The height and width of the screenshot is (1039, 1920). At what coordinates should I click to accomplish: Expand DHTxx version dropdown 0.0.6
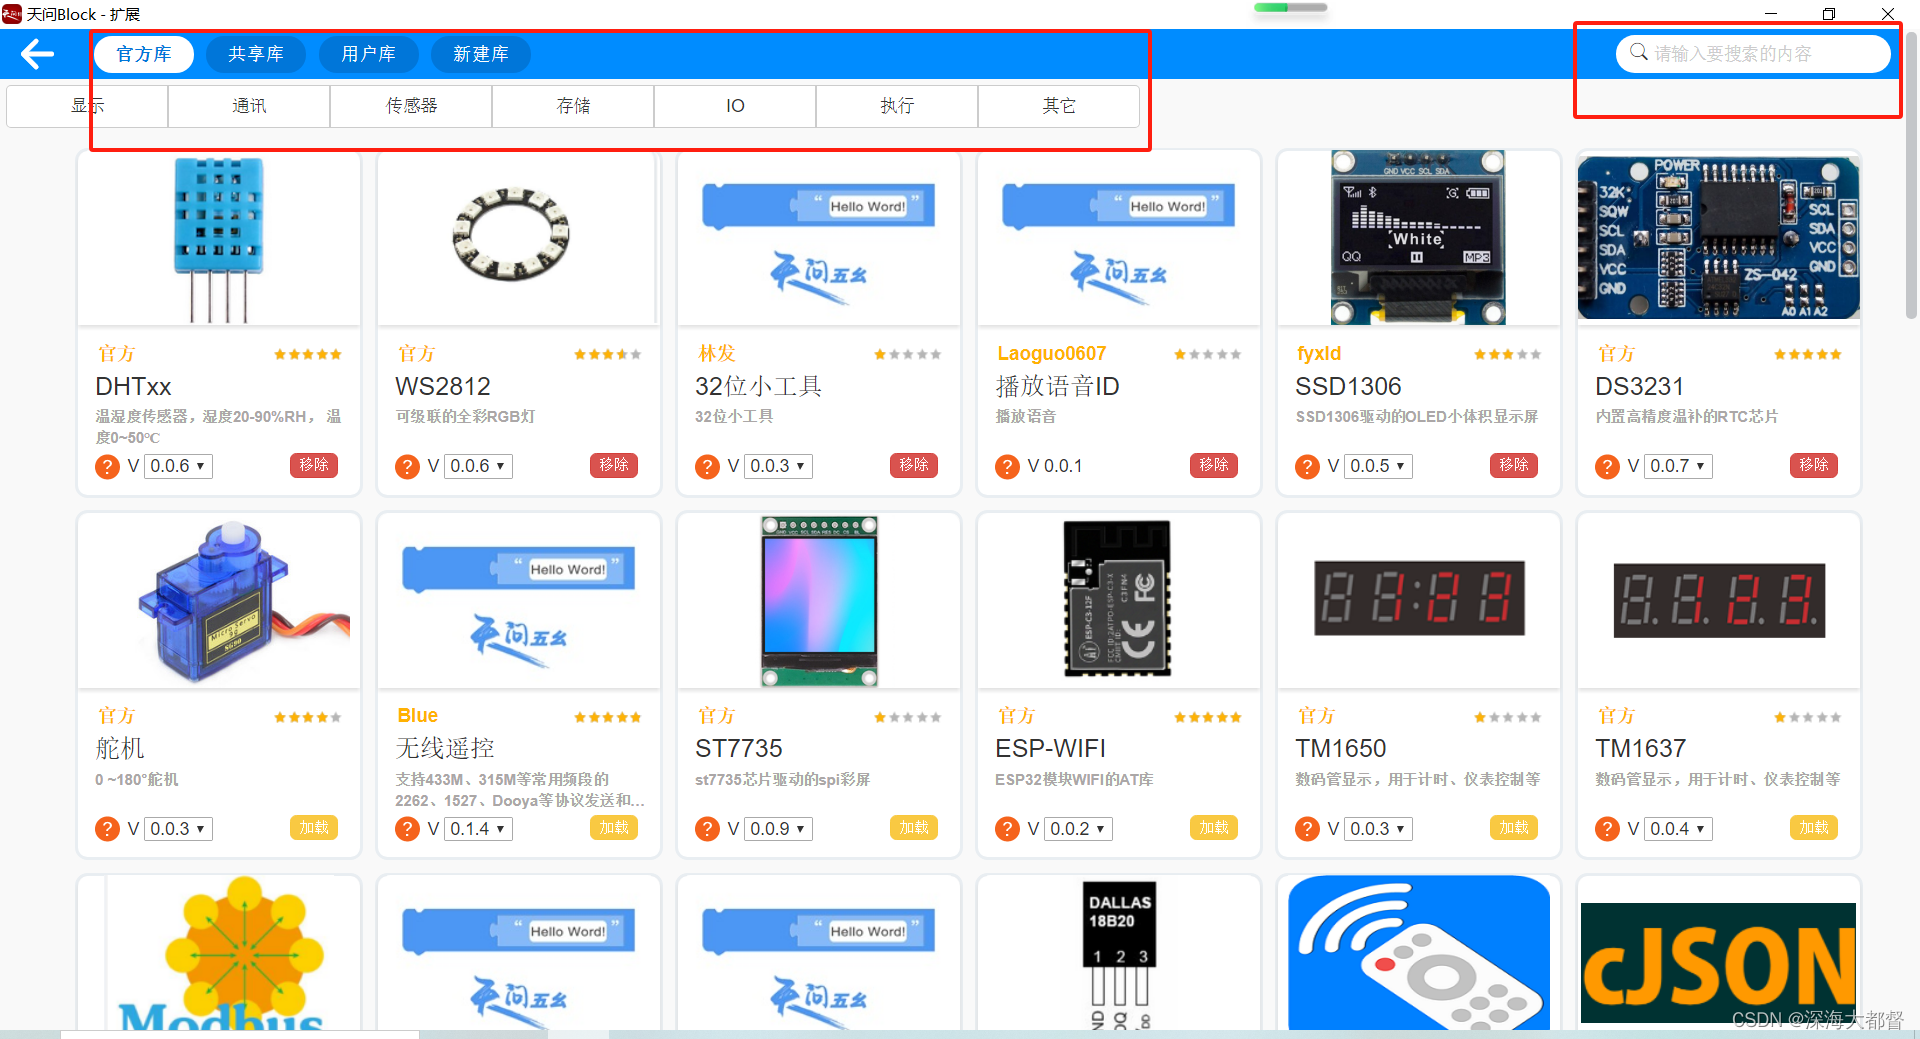179,466
